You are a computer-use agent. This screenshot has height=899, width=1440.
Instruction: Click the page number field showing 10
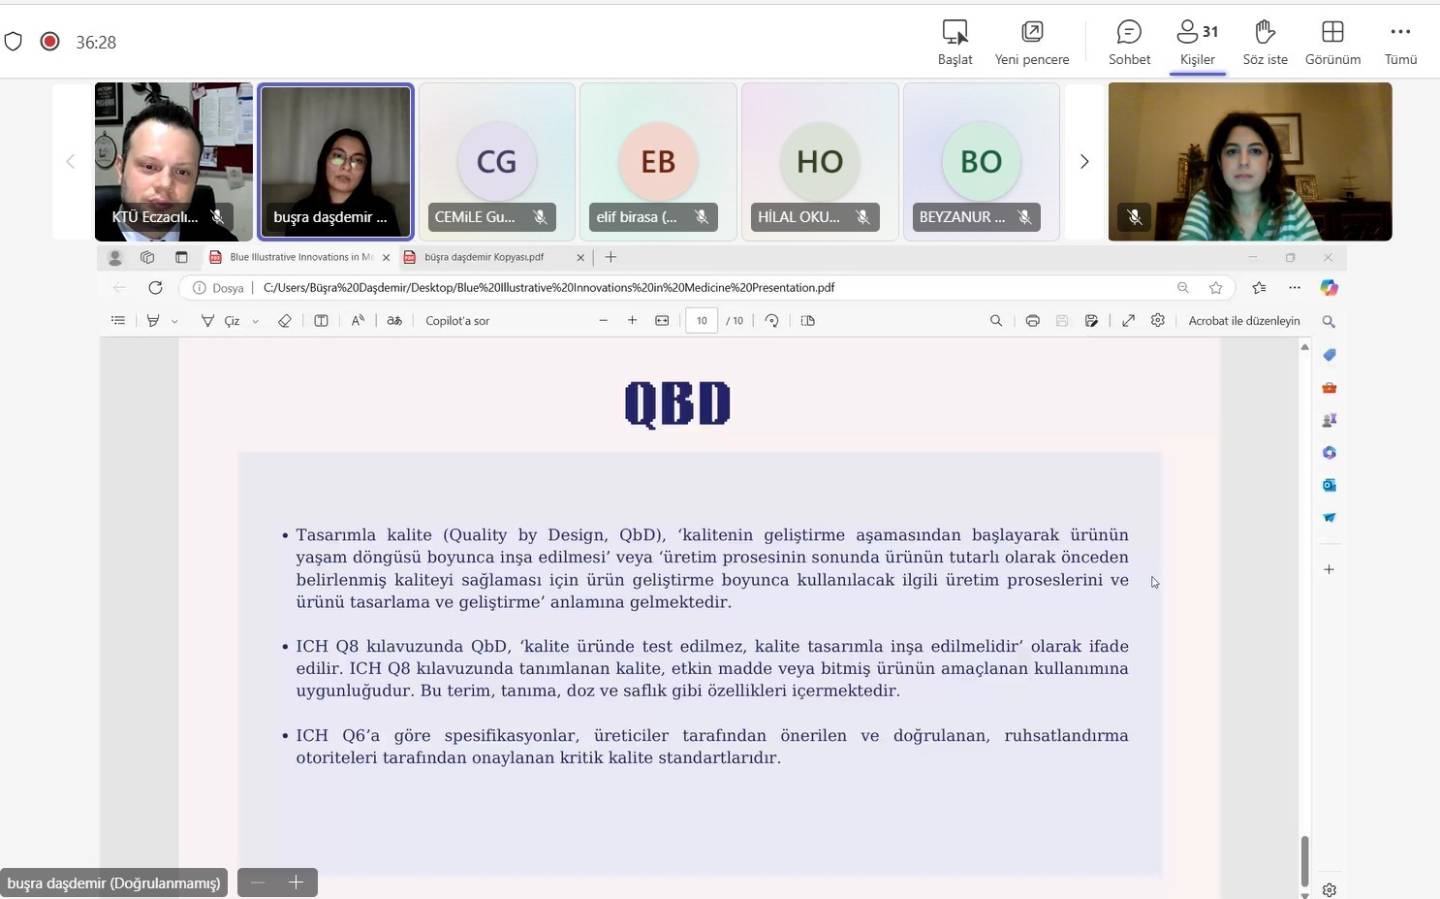point(702,320)
